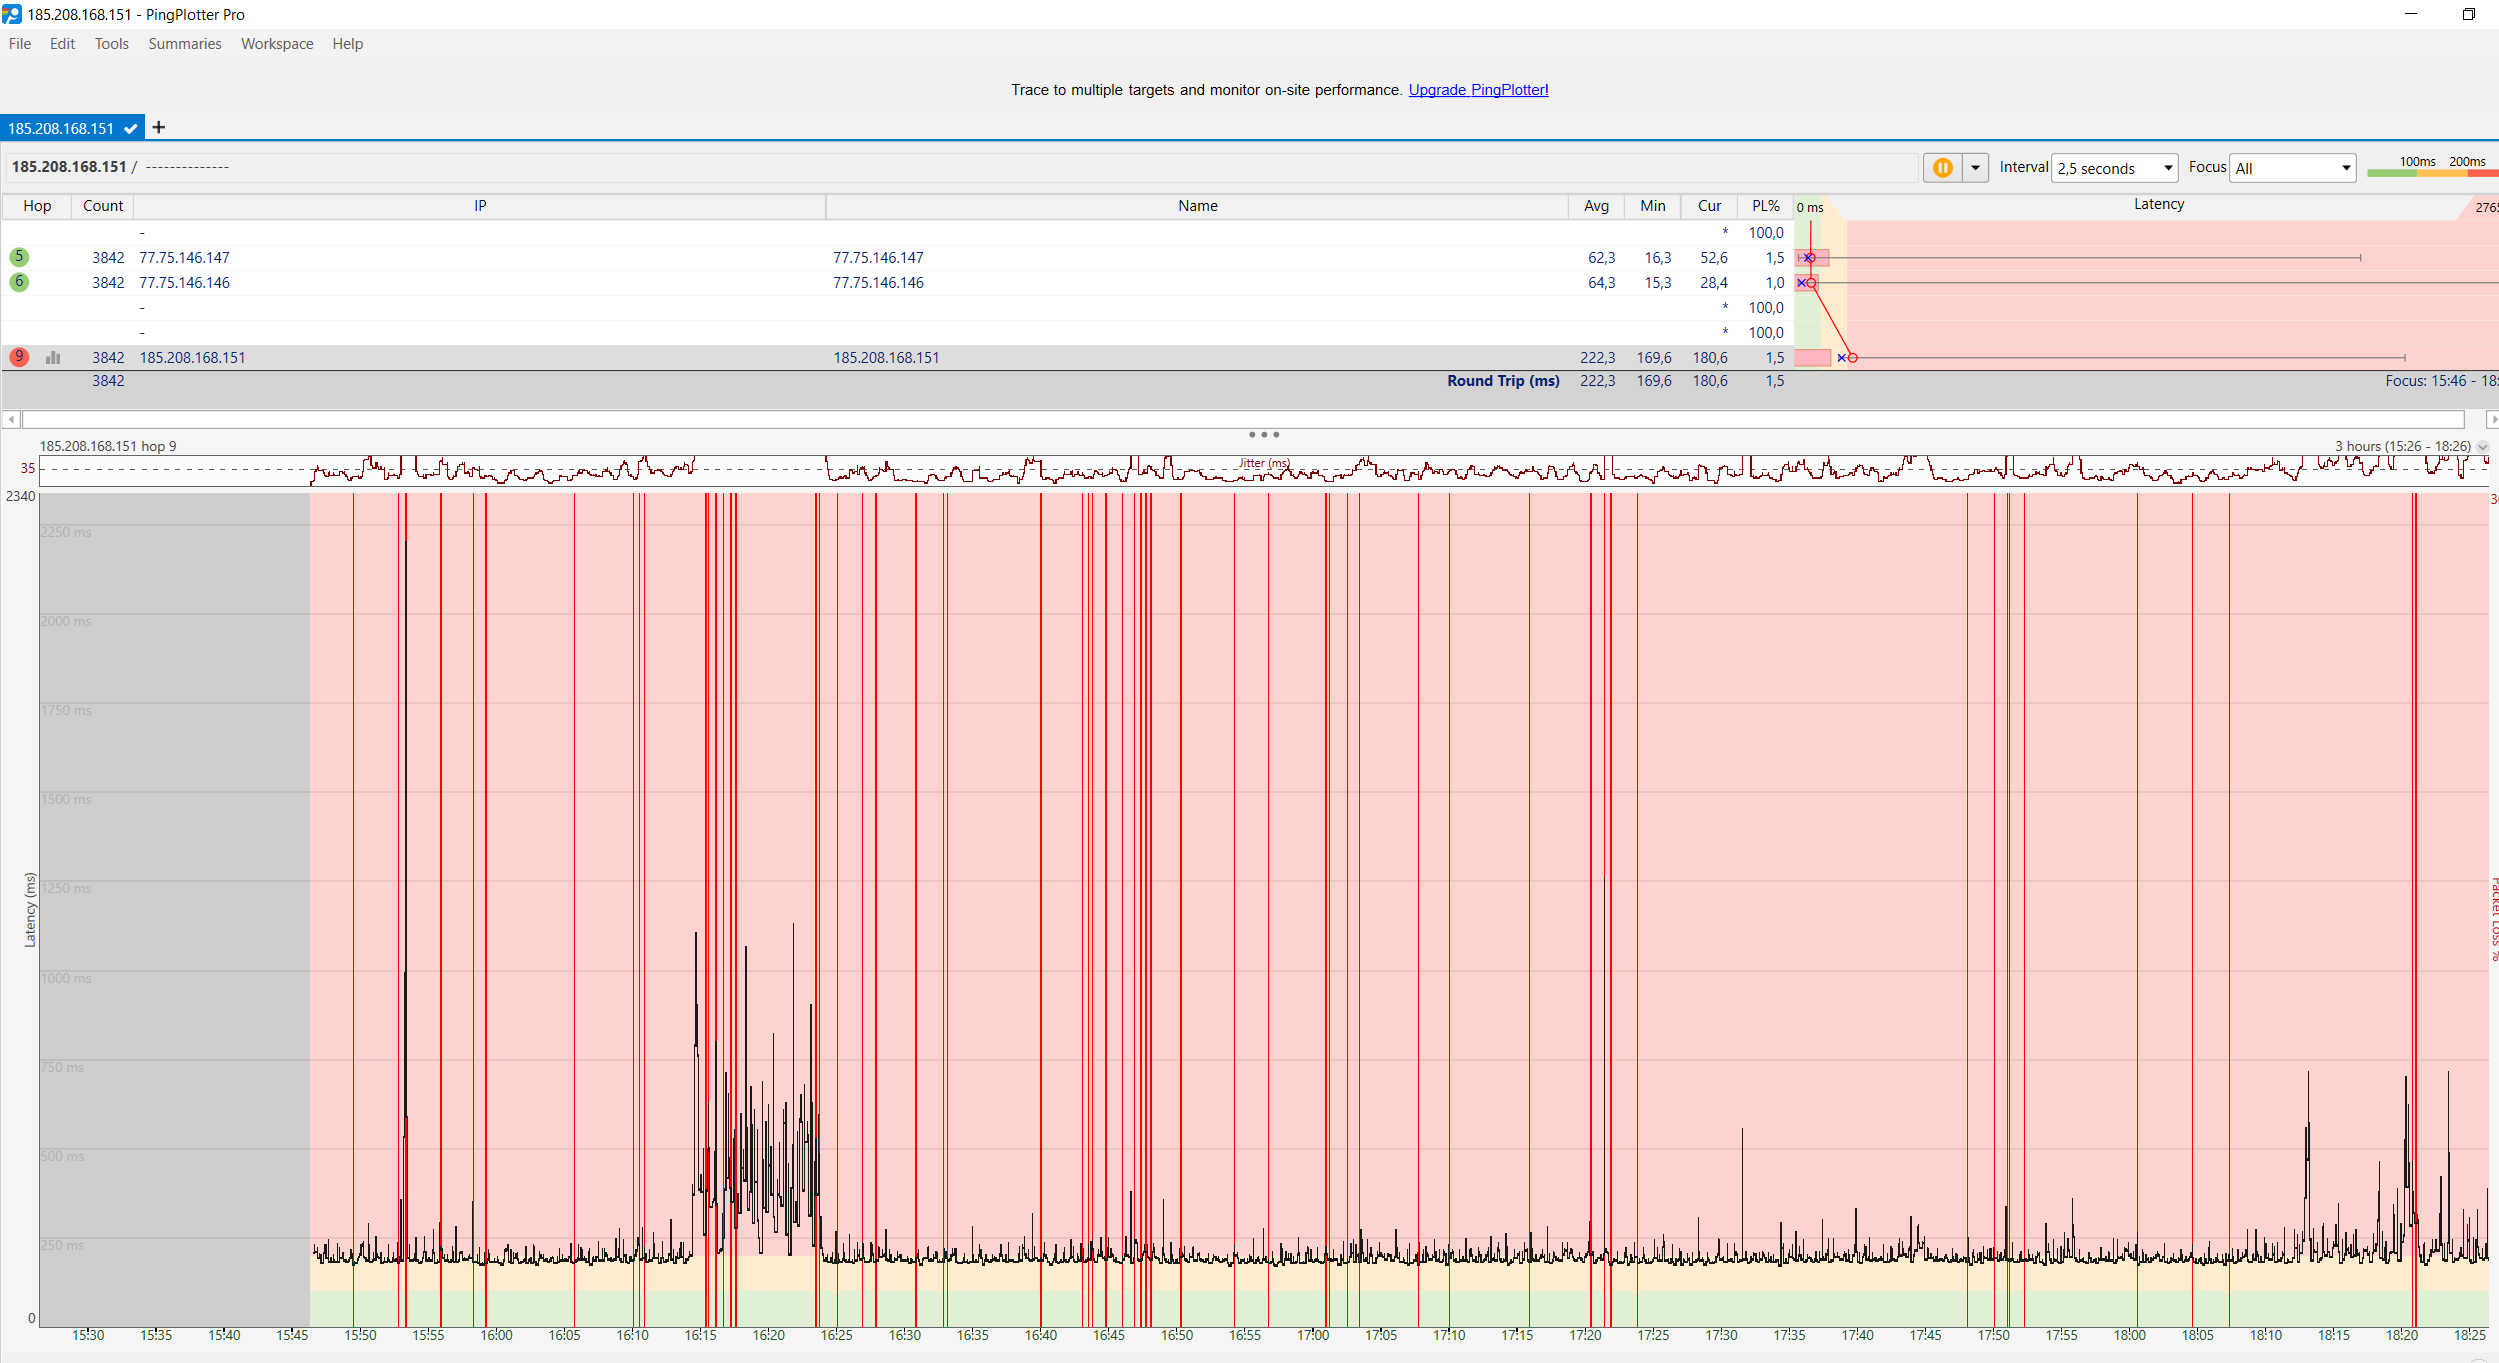2499x1363 pixels.
Task: Open the Focus dropdown set to All
Action: tap(2292, 169)
